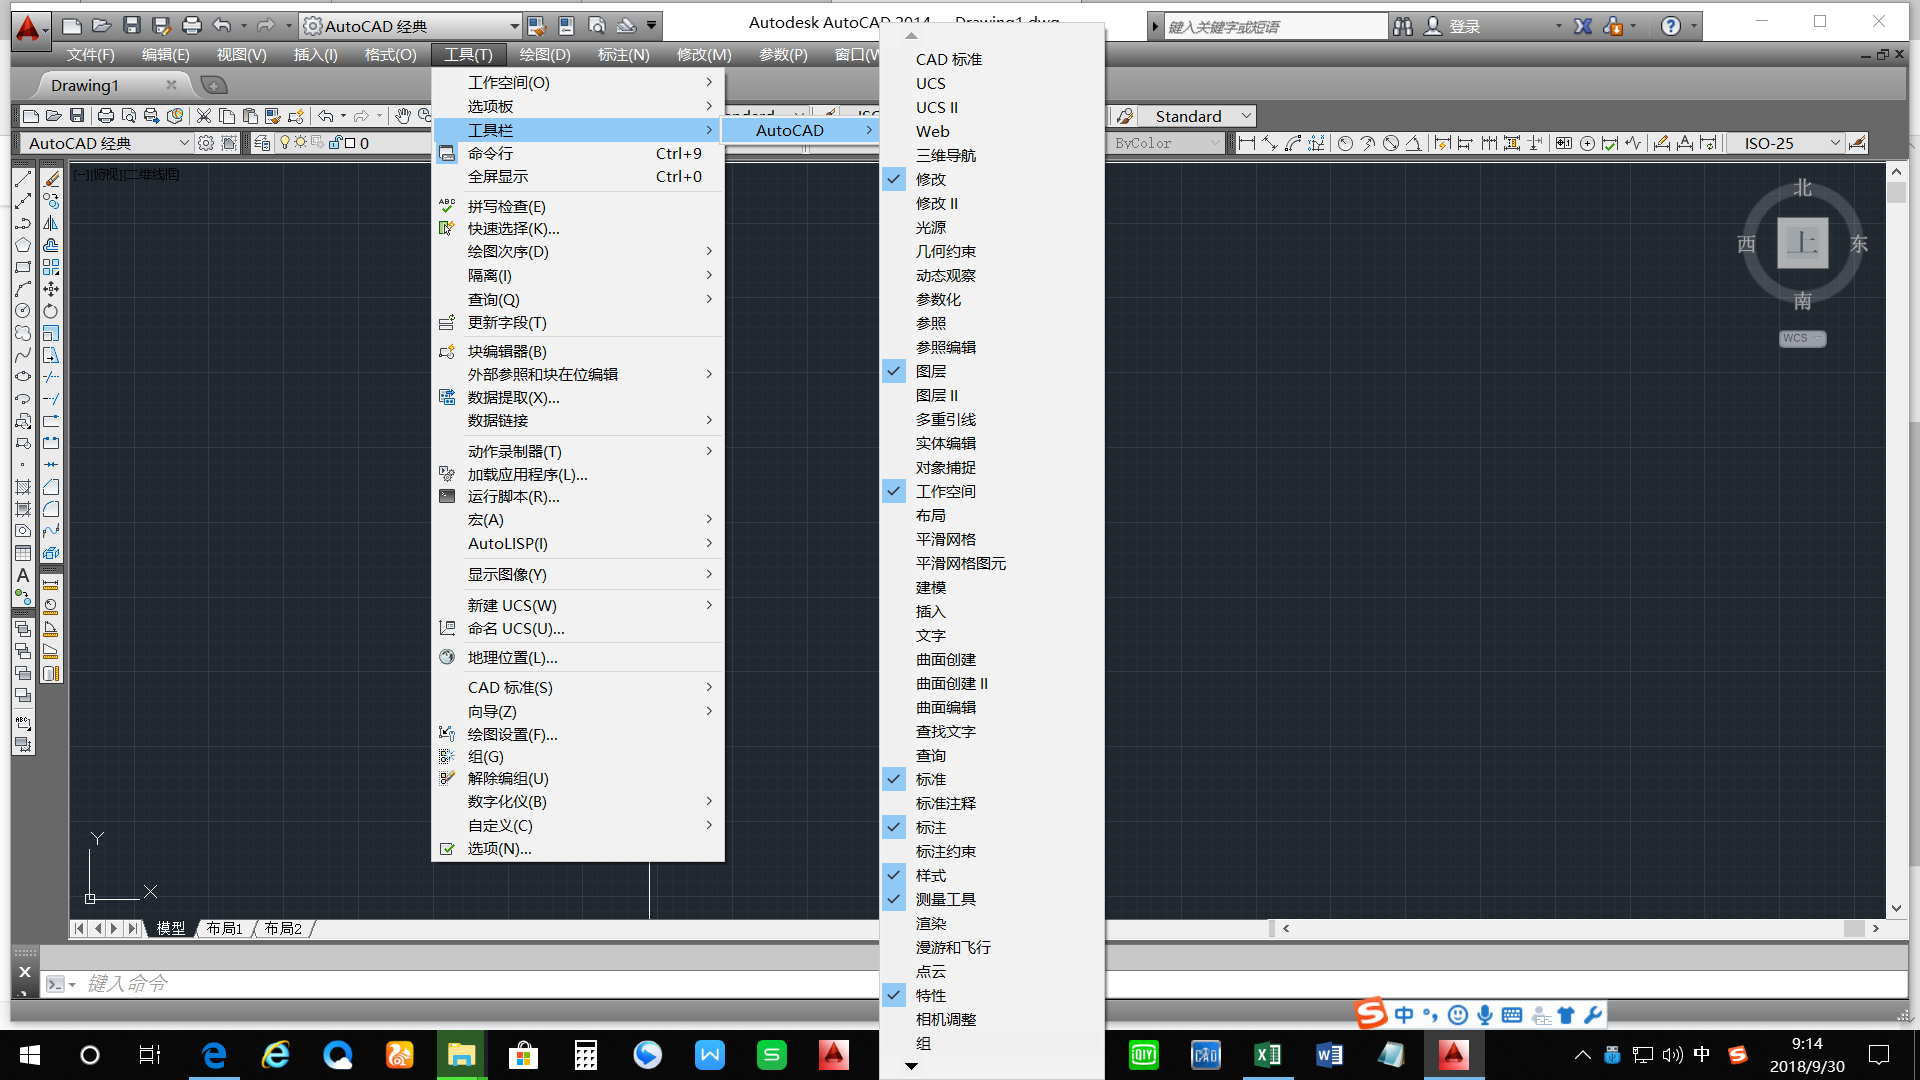Open the 格式(O) menu
Image resolution: width=1920 pixels, height=1080 pixels.
[390, 55]
